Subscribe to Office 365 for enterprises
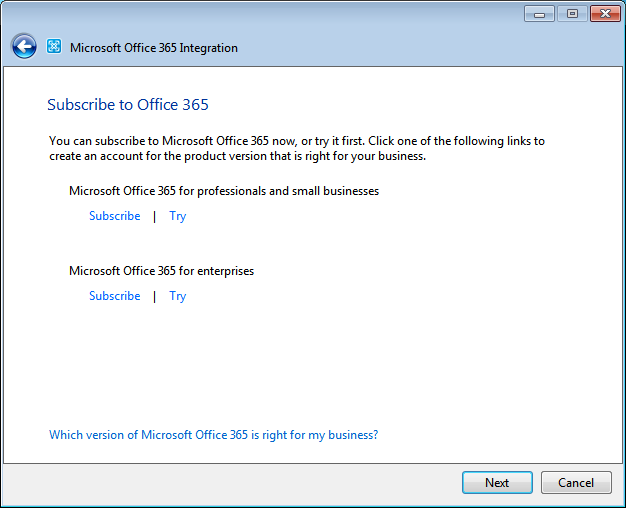This screenshot has width=626, height=508. 114,296
